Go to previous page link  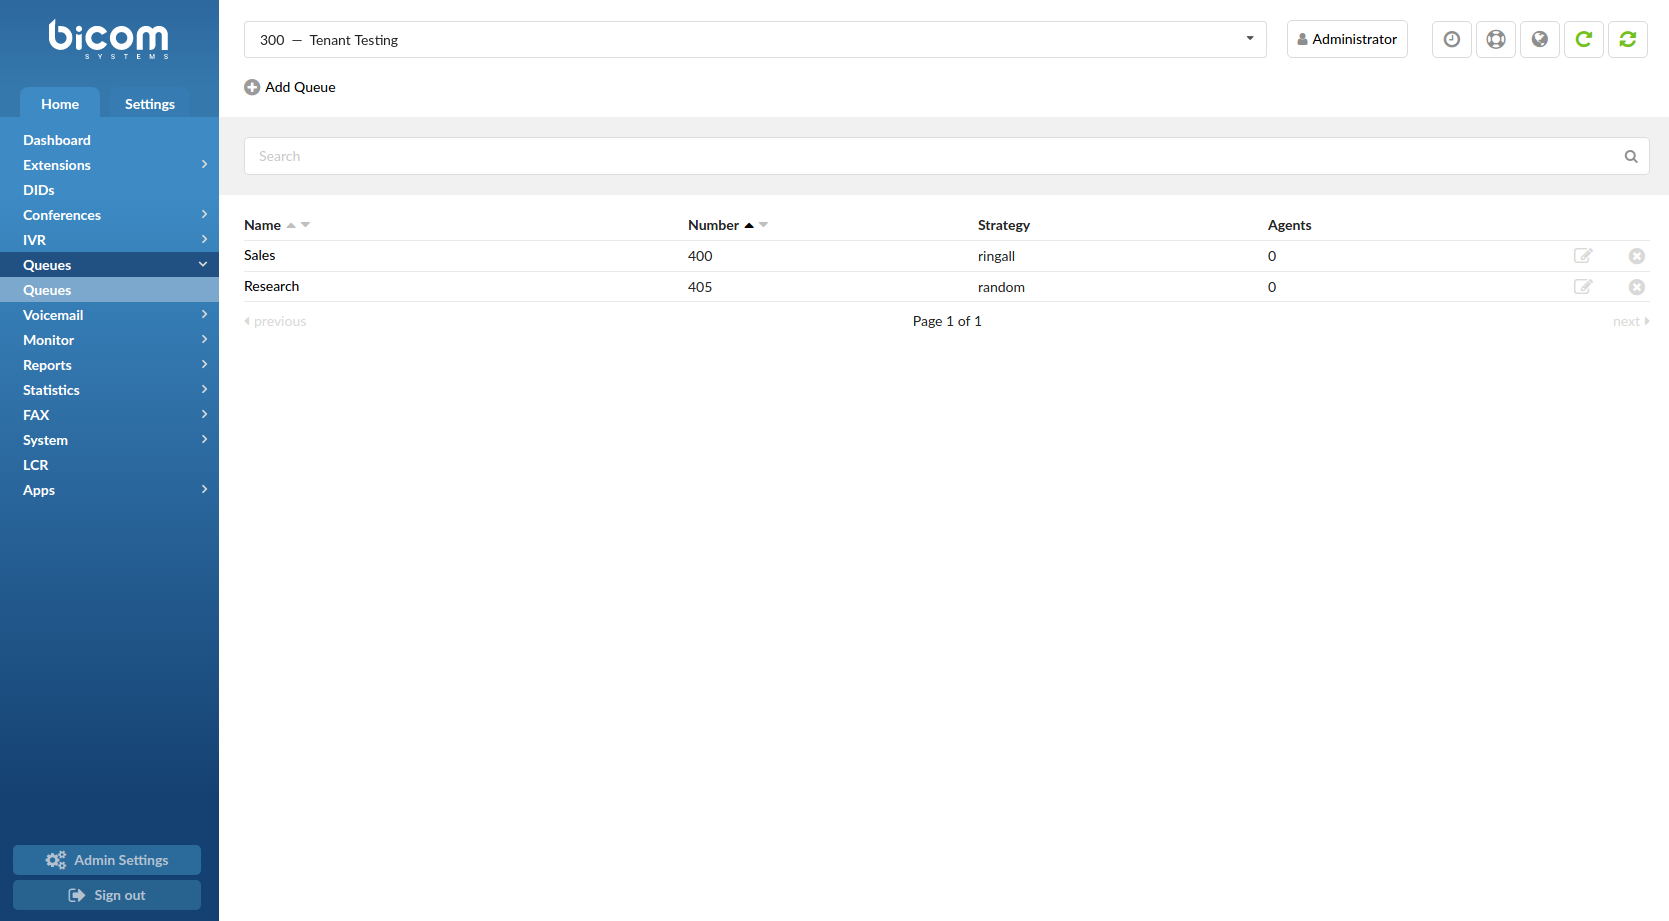(275, 321)
